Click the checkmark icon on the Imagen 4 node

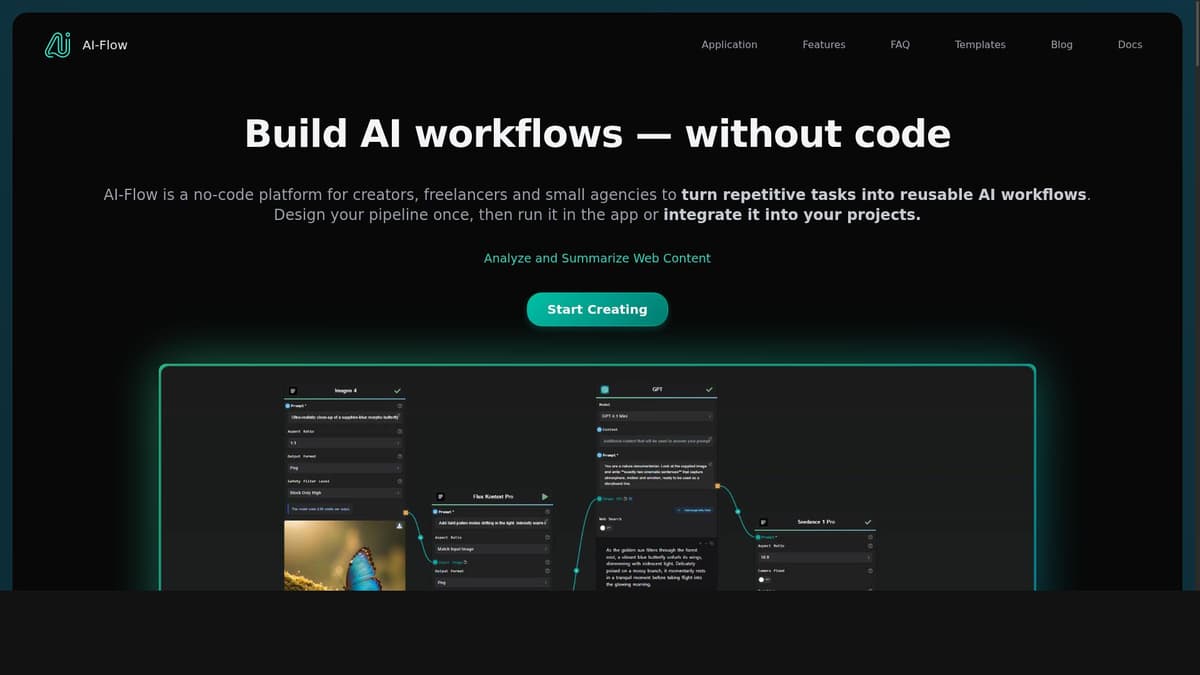coord(397,390)
